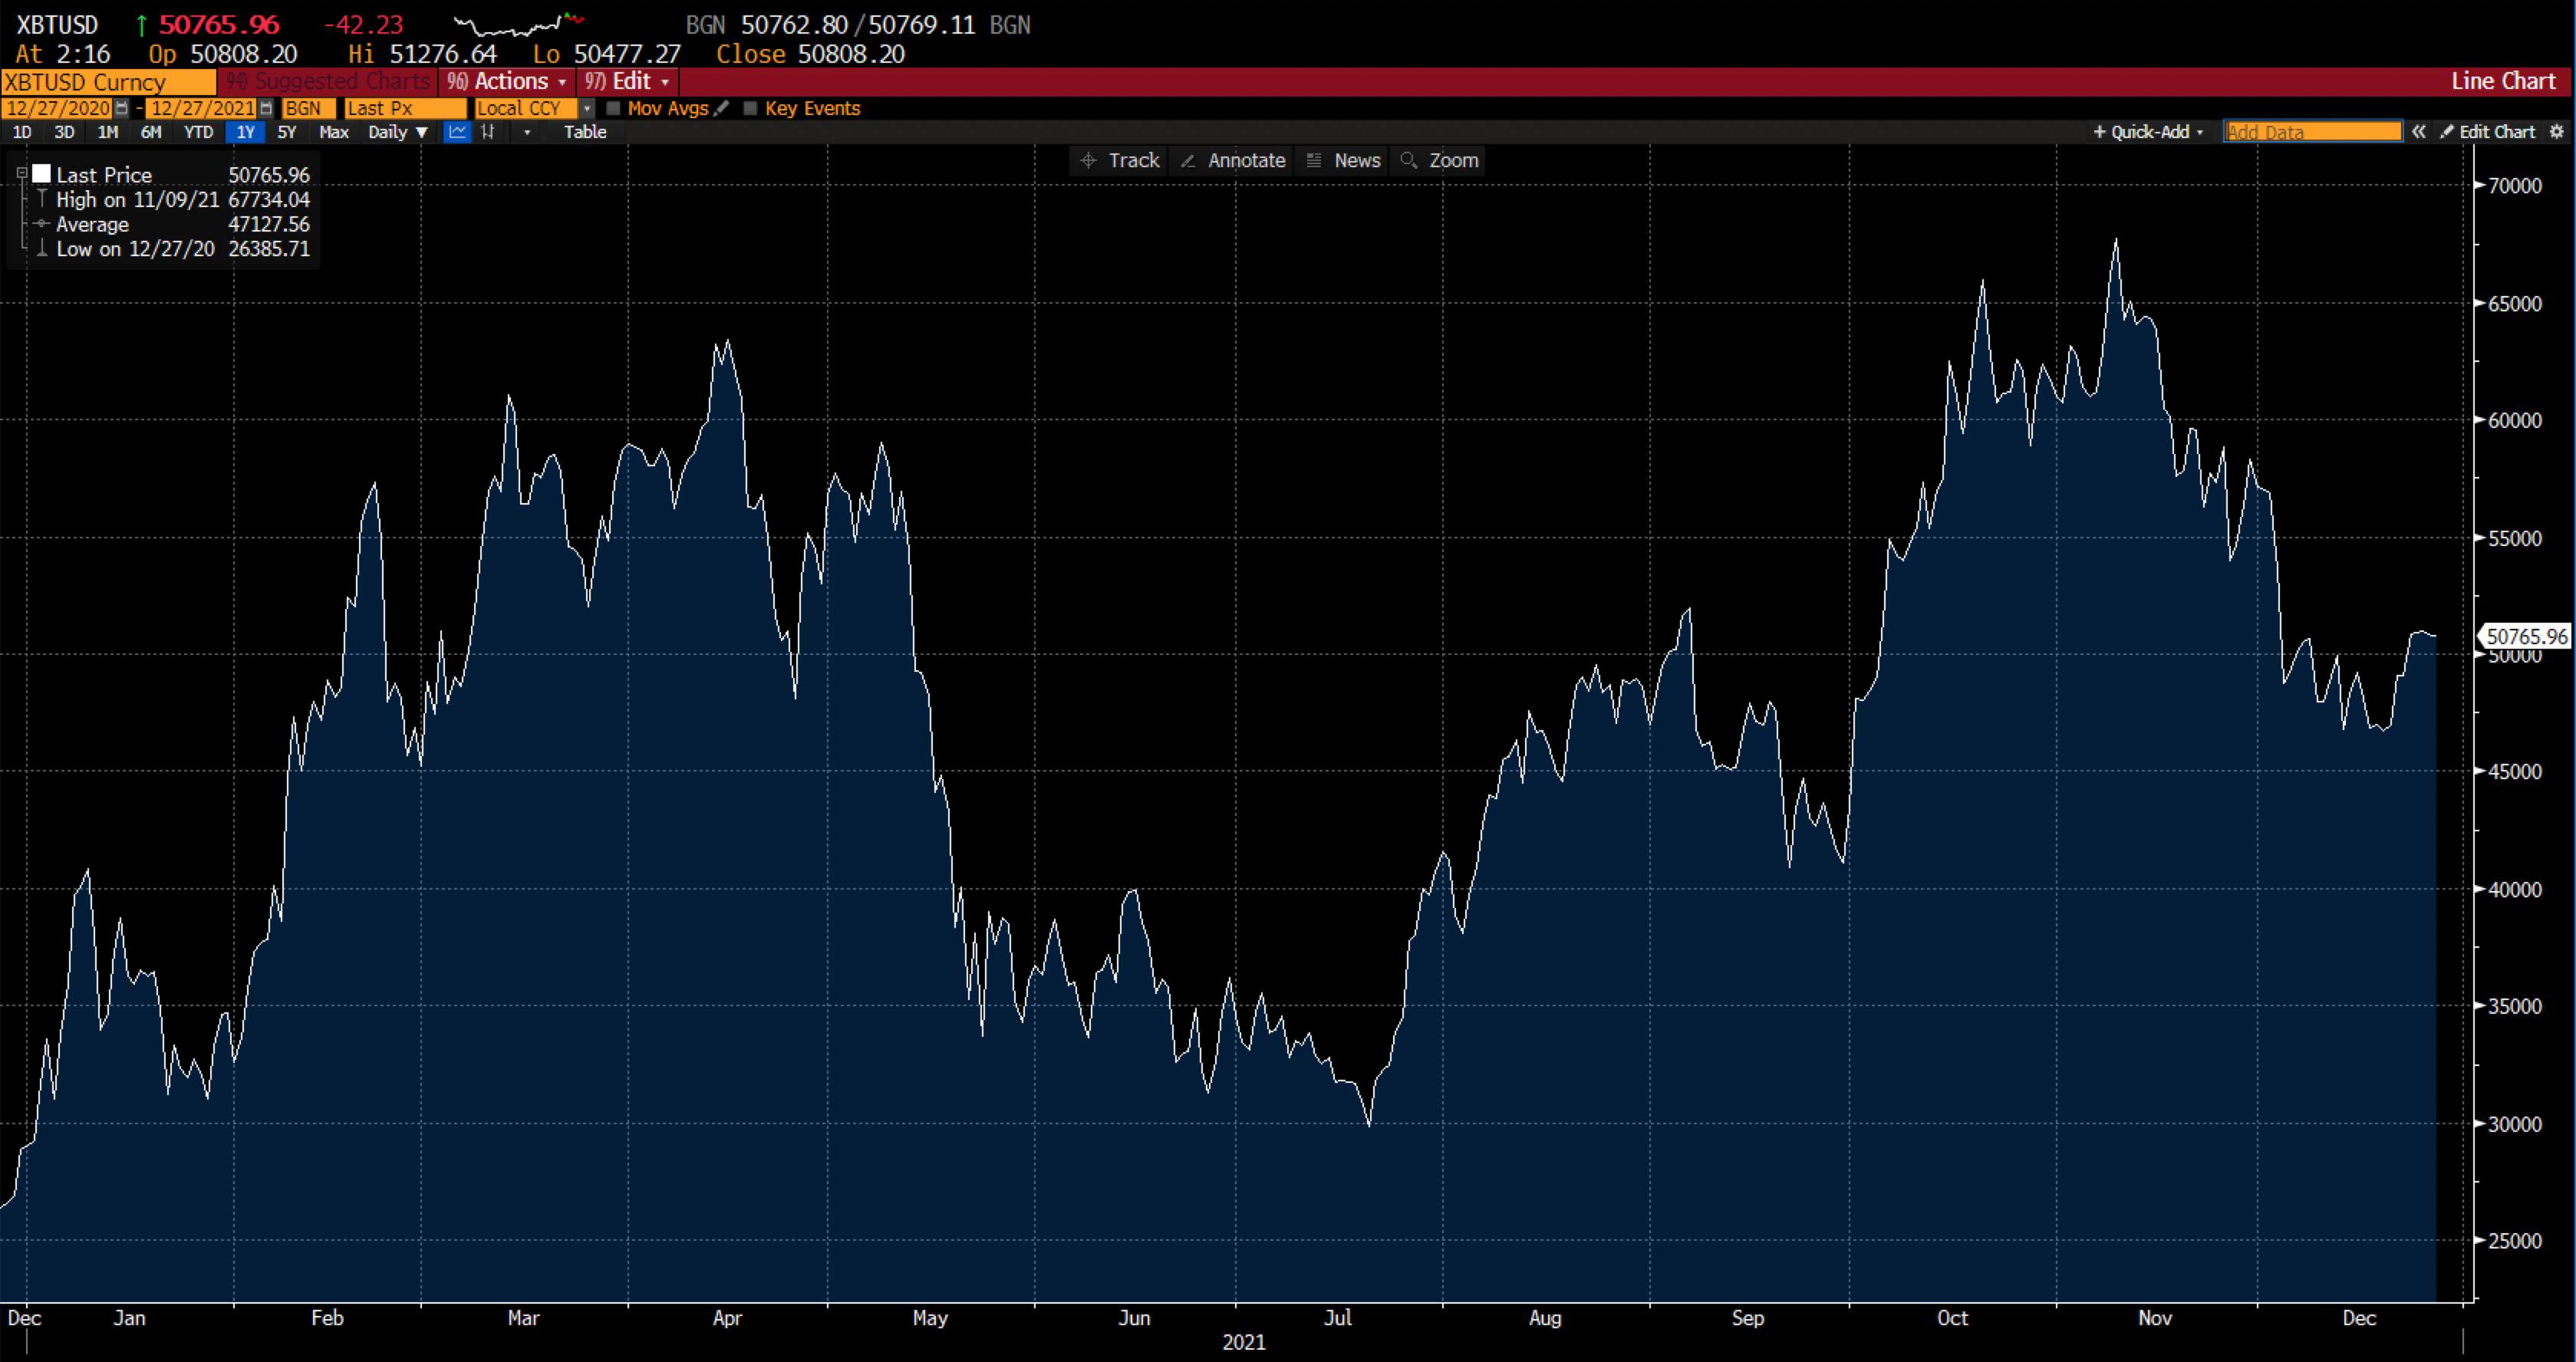Open the Daily frequency dropdown

pos(397,132)
